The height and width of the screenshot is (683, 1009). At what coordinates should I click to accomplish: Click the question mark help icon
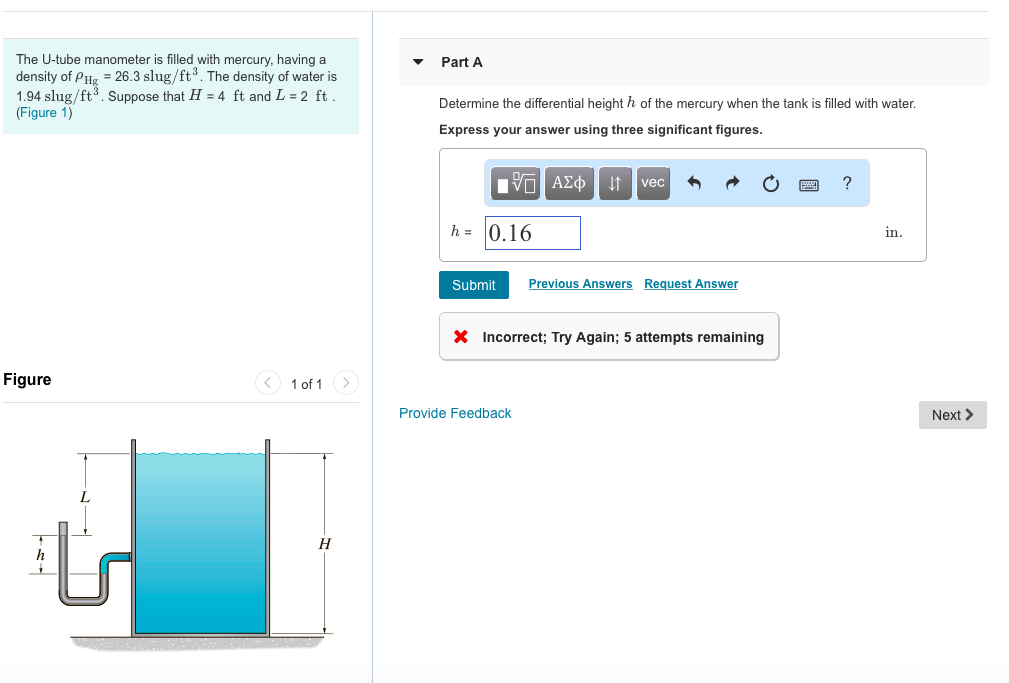tap(846, 183)
